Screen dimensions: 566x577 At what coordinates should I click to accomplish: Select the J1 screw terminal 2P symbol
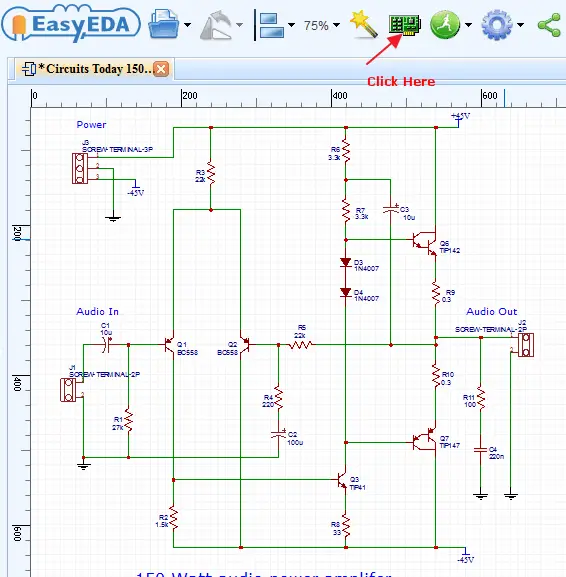(68, 390)
